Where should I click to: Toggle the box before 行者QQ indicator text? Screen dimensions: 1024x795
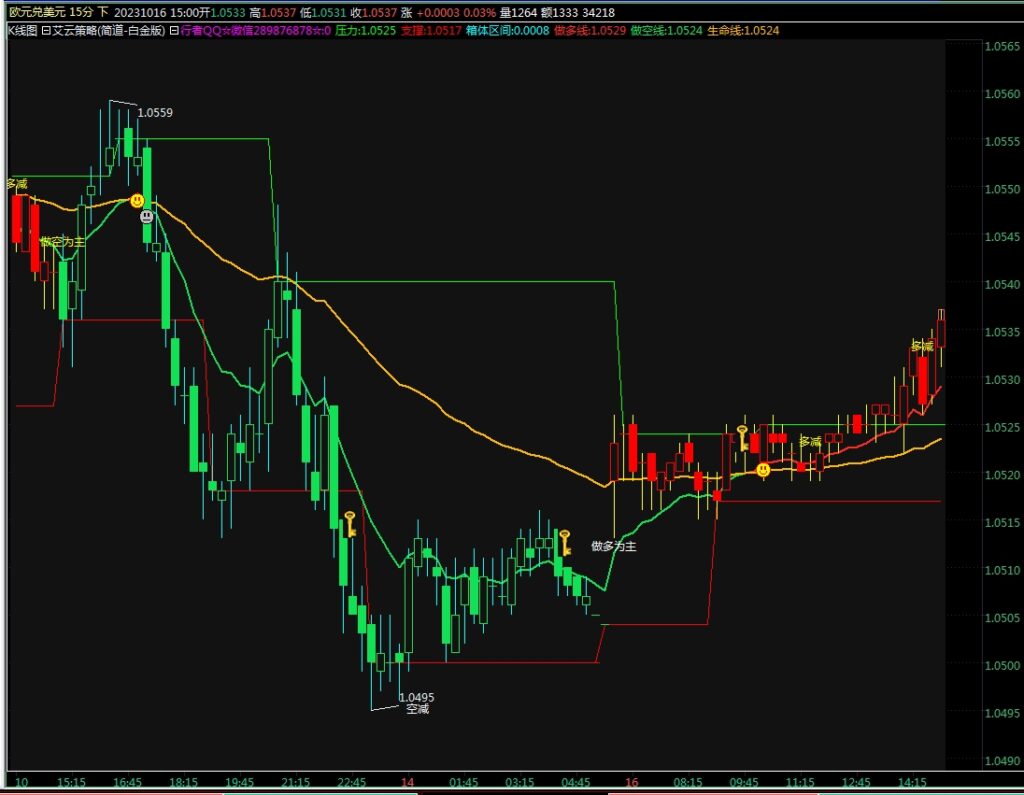pyautogui.click(x=173, y=31)
